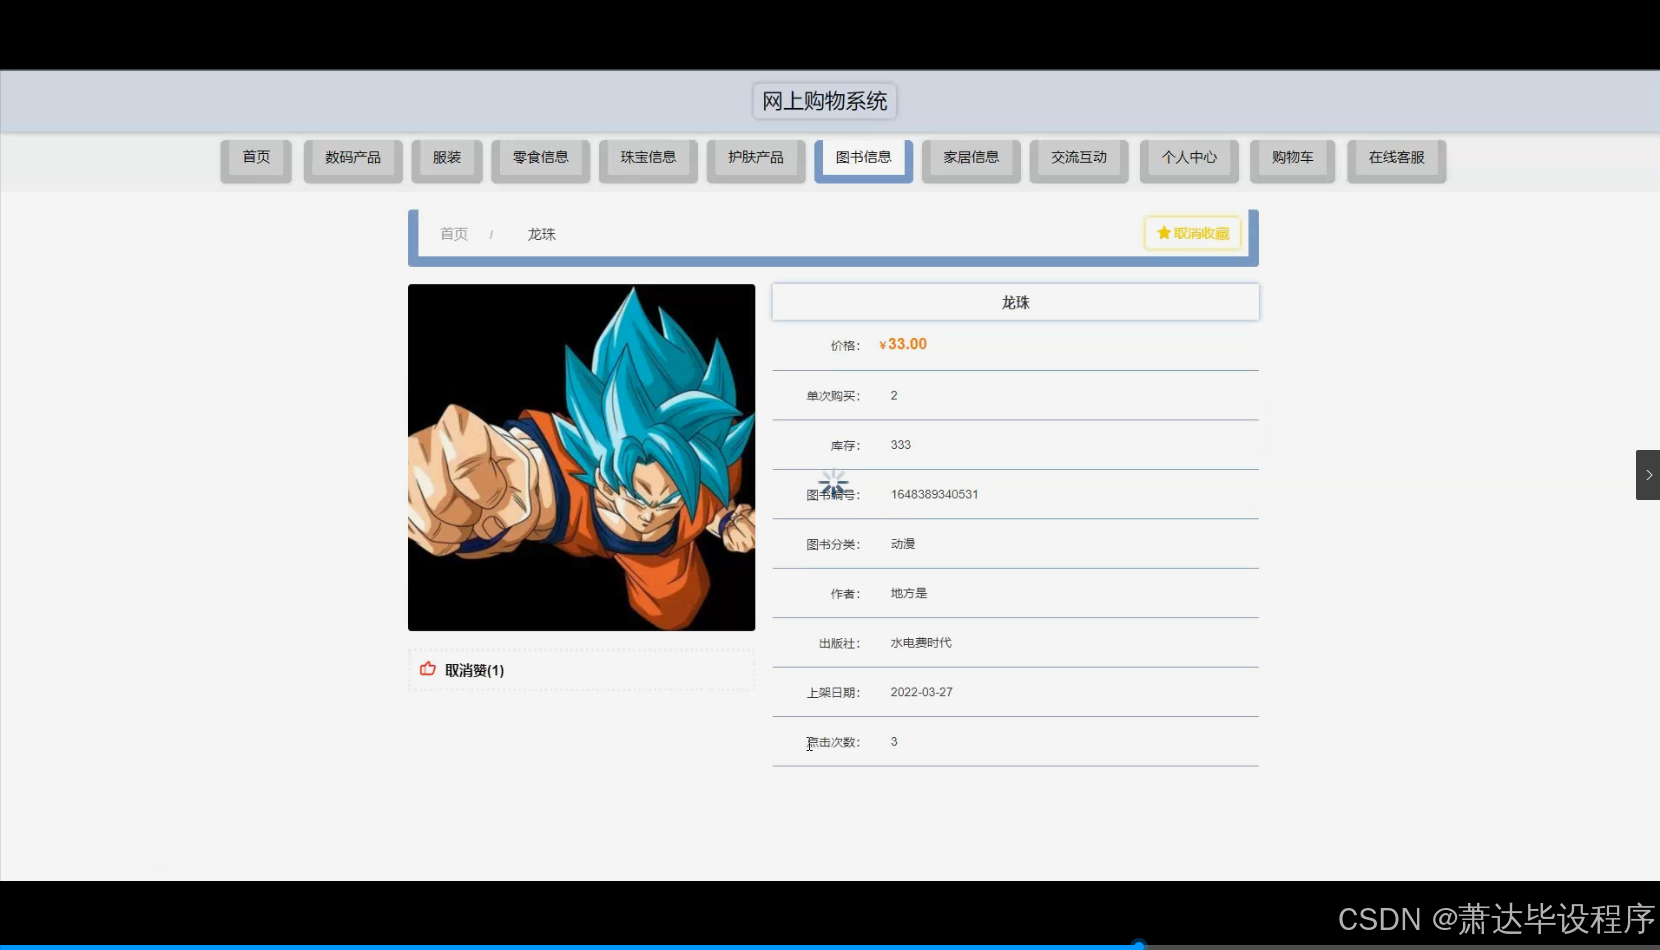1660x950 pixels.
Task: Click the 首页 breadcrumb link
Action: click(454, 234)
